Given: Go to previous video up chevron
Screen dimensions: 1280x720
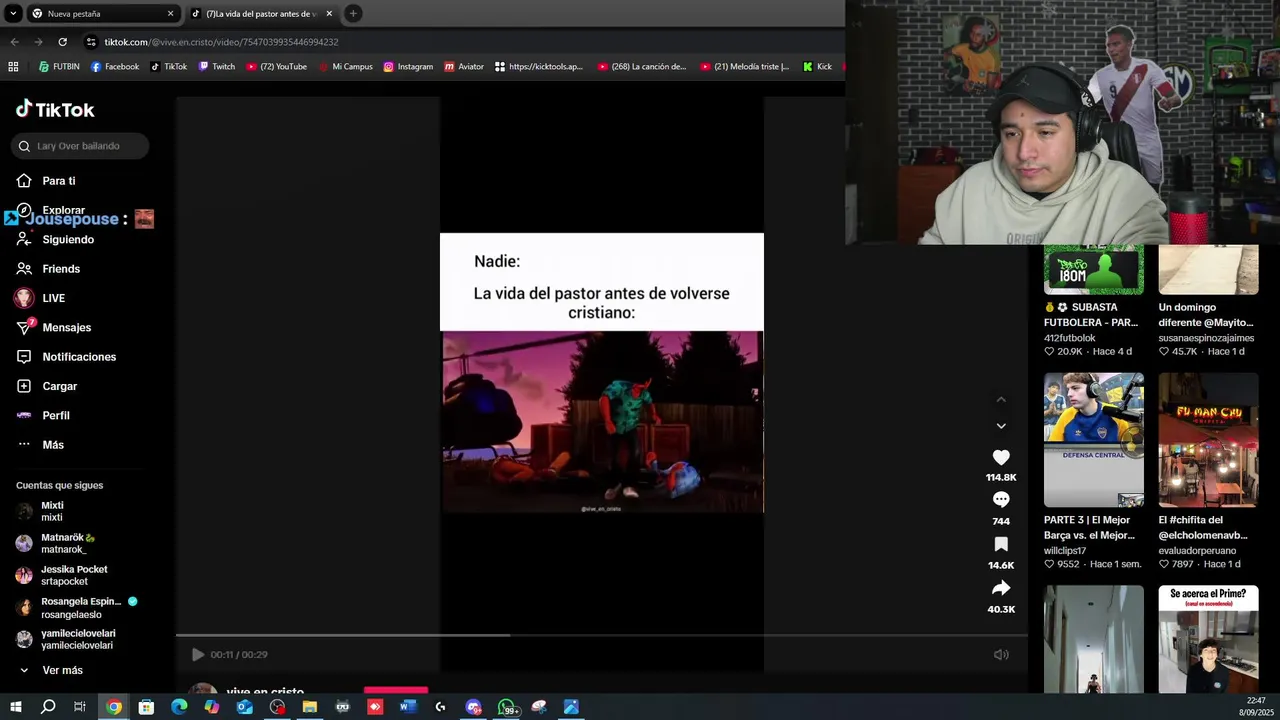Looking at the screenshot, I should [1001, 400].
